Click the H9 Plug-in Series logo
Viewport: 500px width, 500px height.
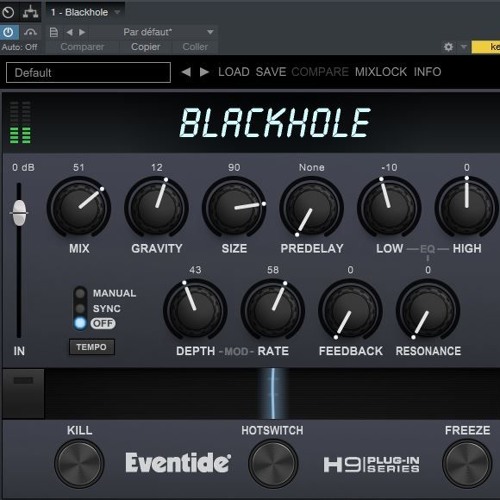[371, 464]
